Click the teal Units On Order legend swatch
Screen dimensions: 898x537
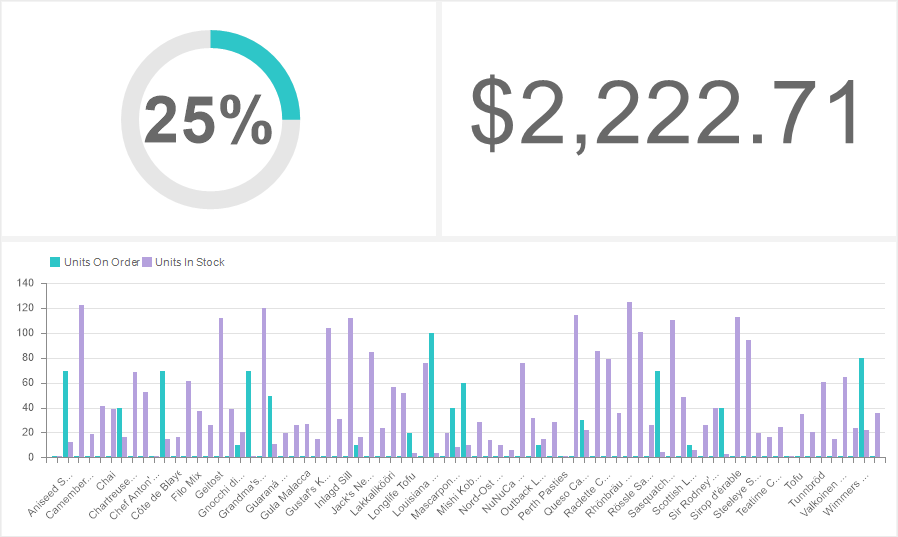click(55, 262)
